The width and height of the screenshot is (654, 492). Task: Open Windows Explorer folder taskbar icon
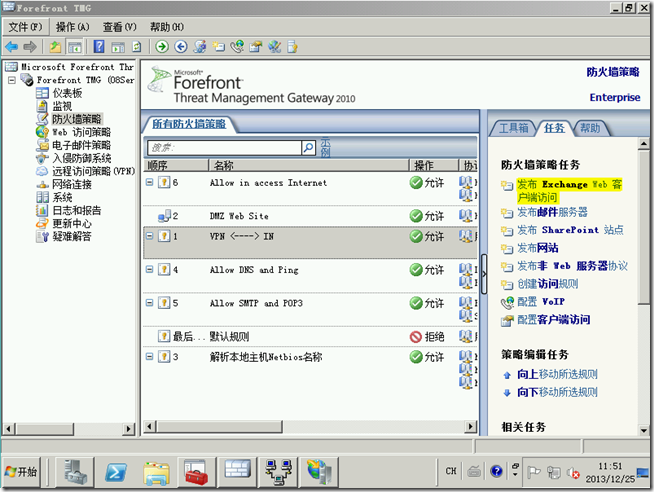coord(156,472)
